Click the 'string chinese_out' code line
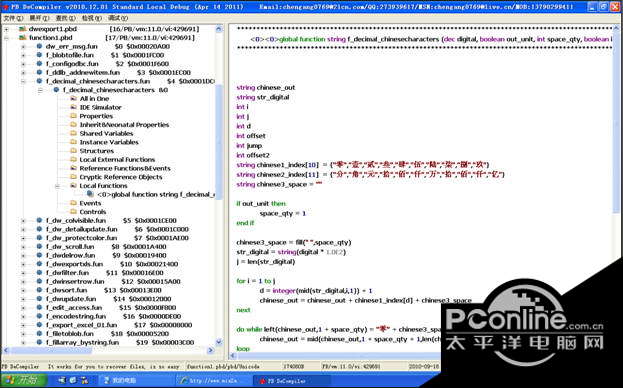The image size is (623, 388). click(x=266, y=88)
